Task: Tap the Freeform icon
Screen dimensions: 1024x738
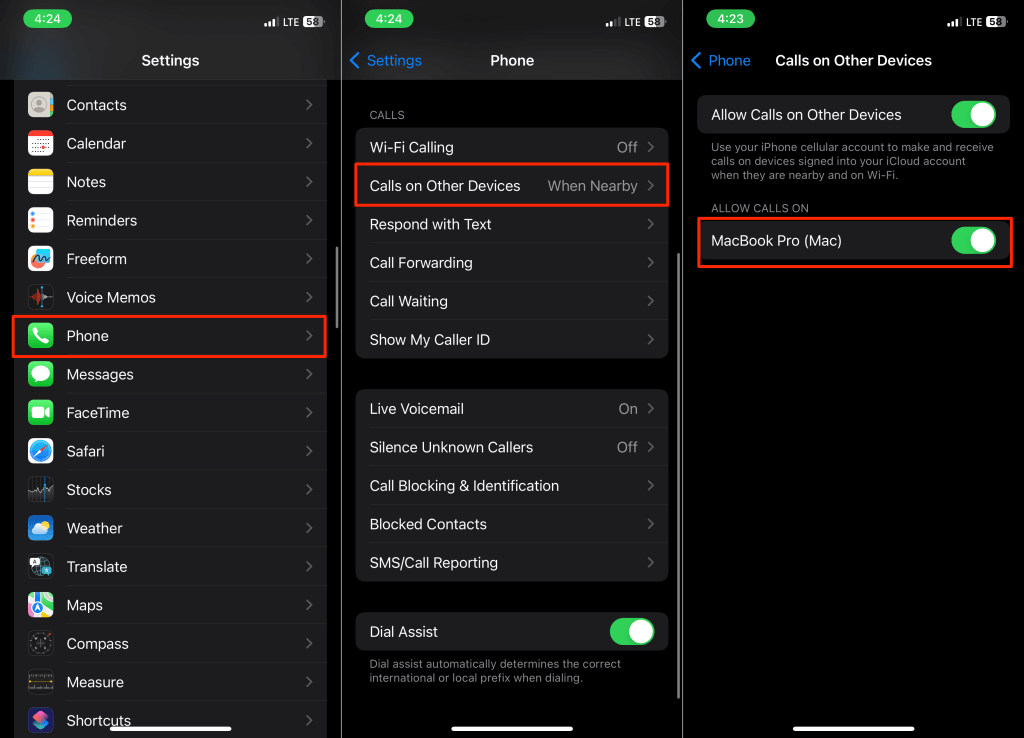Action: [x=40, y=259]
